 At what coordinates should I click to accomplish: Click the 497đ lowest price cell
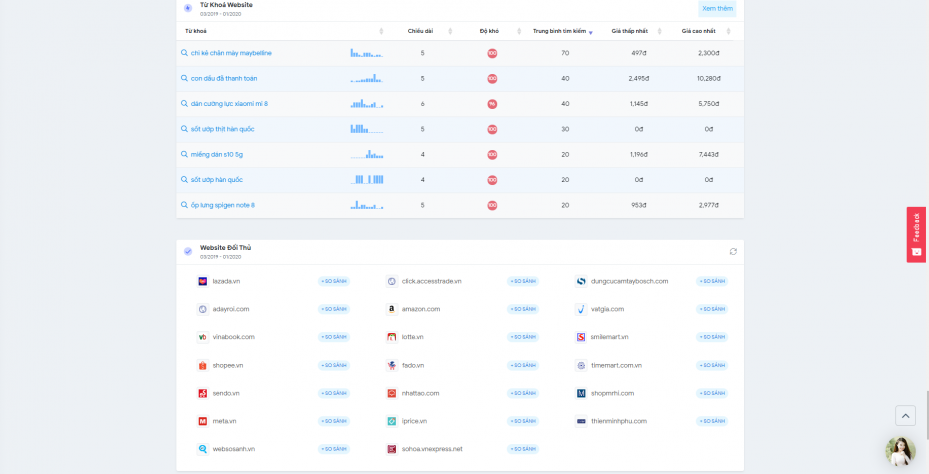tap(639, 53)
